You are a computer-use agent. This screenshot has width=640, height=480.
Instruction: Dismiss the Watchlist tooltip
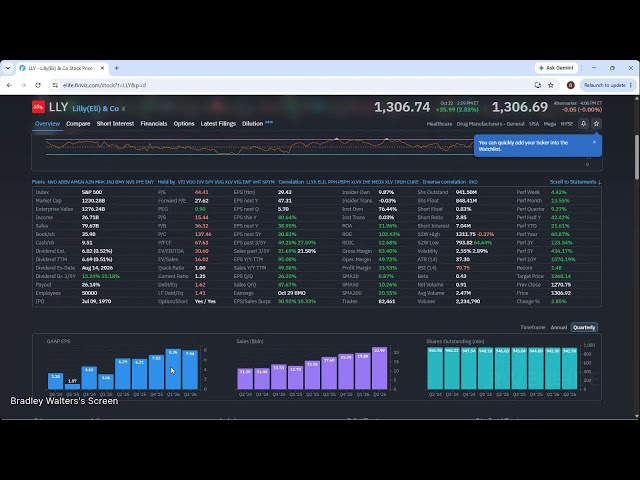point(594,142)
